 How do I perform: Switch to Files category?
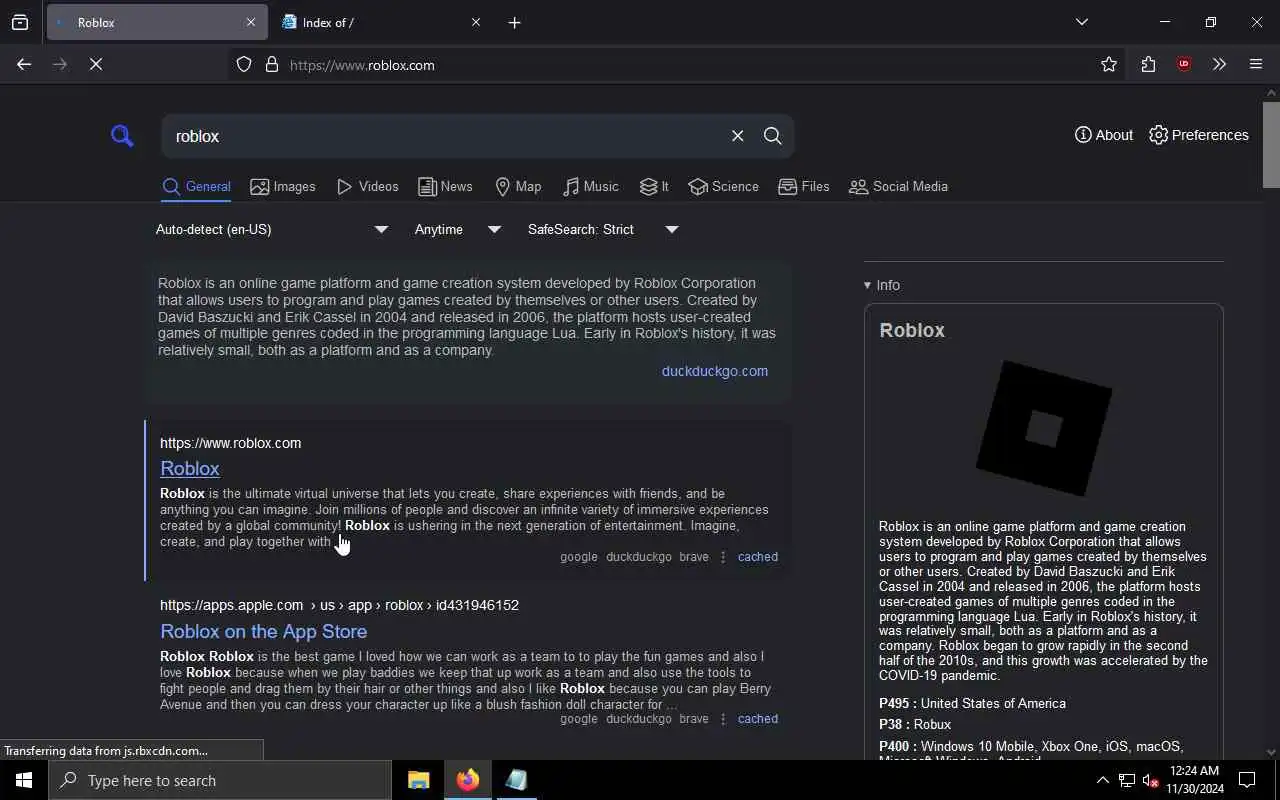[x=804, y=187]
